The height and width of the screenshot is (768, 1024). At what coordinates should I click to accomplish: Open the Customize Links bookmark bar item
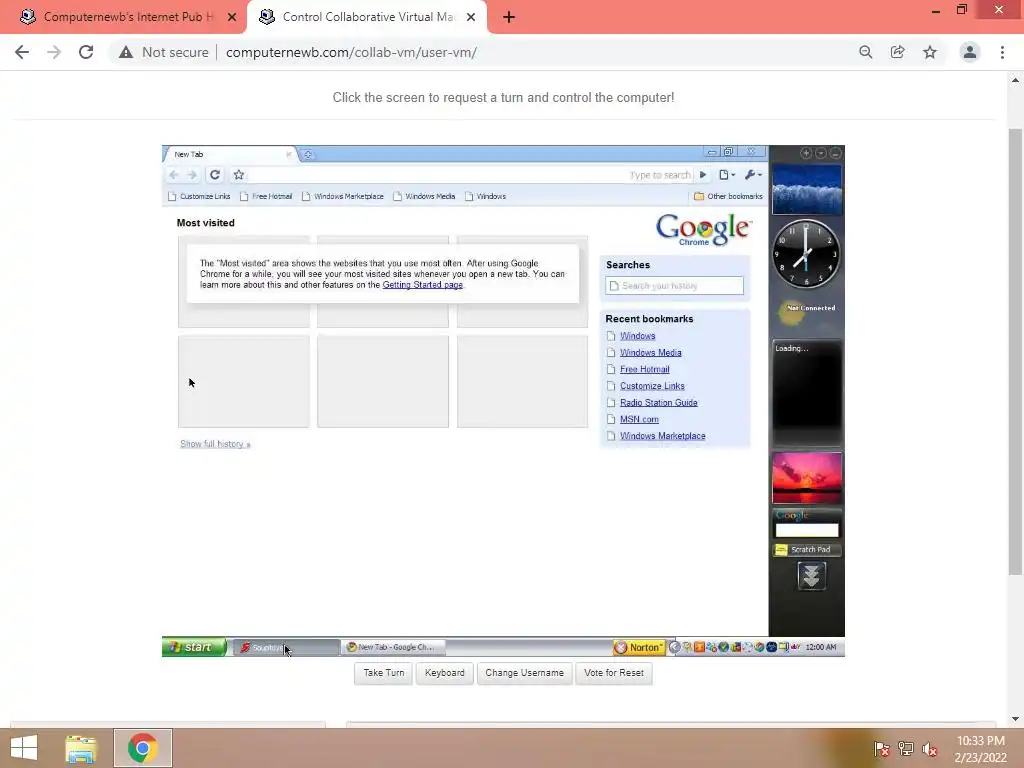pyautogui.click(x=199, y=196)
